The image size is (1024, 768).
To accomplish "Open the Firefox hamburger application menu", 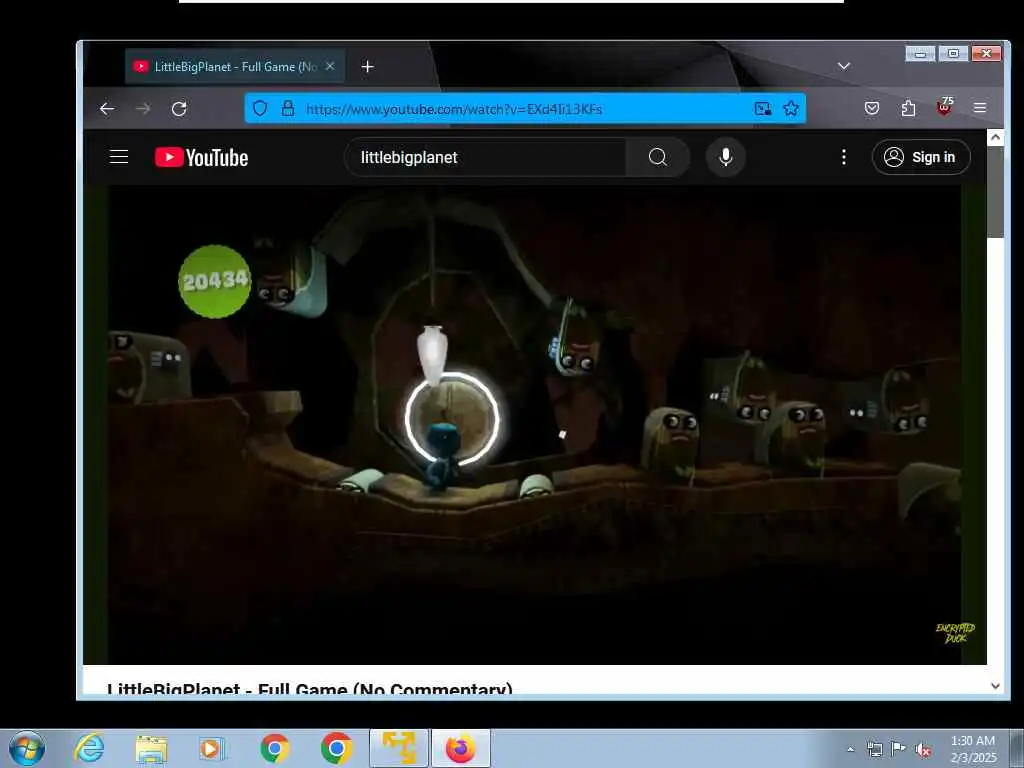I will (980, 108).
